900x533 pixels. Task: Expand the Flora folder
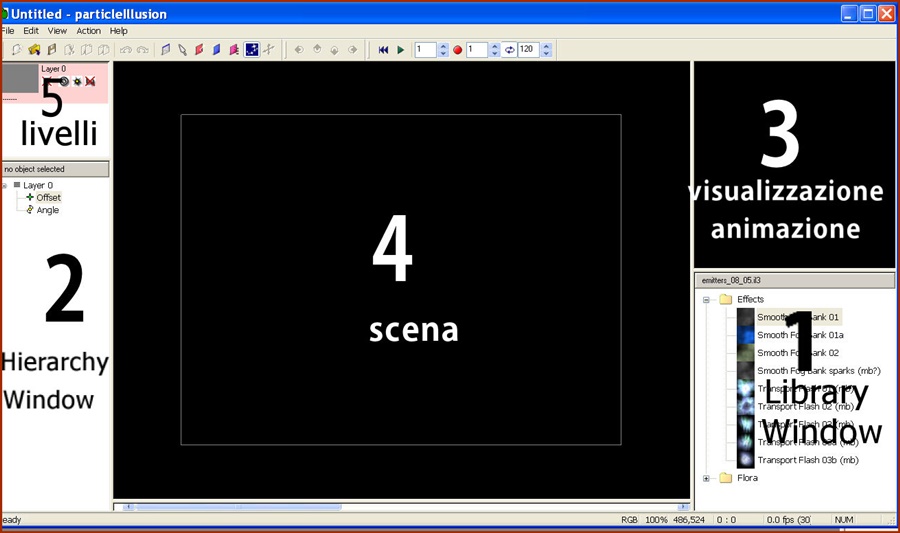pos(706,478)
